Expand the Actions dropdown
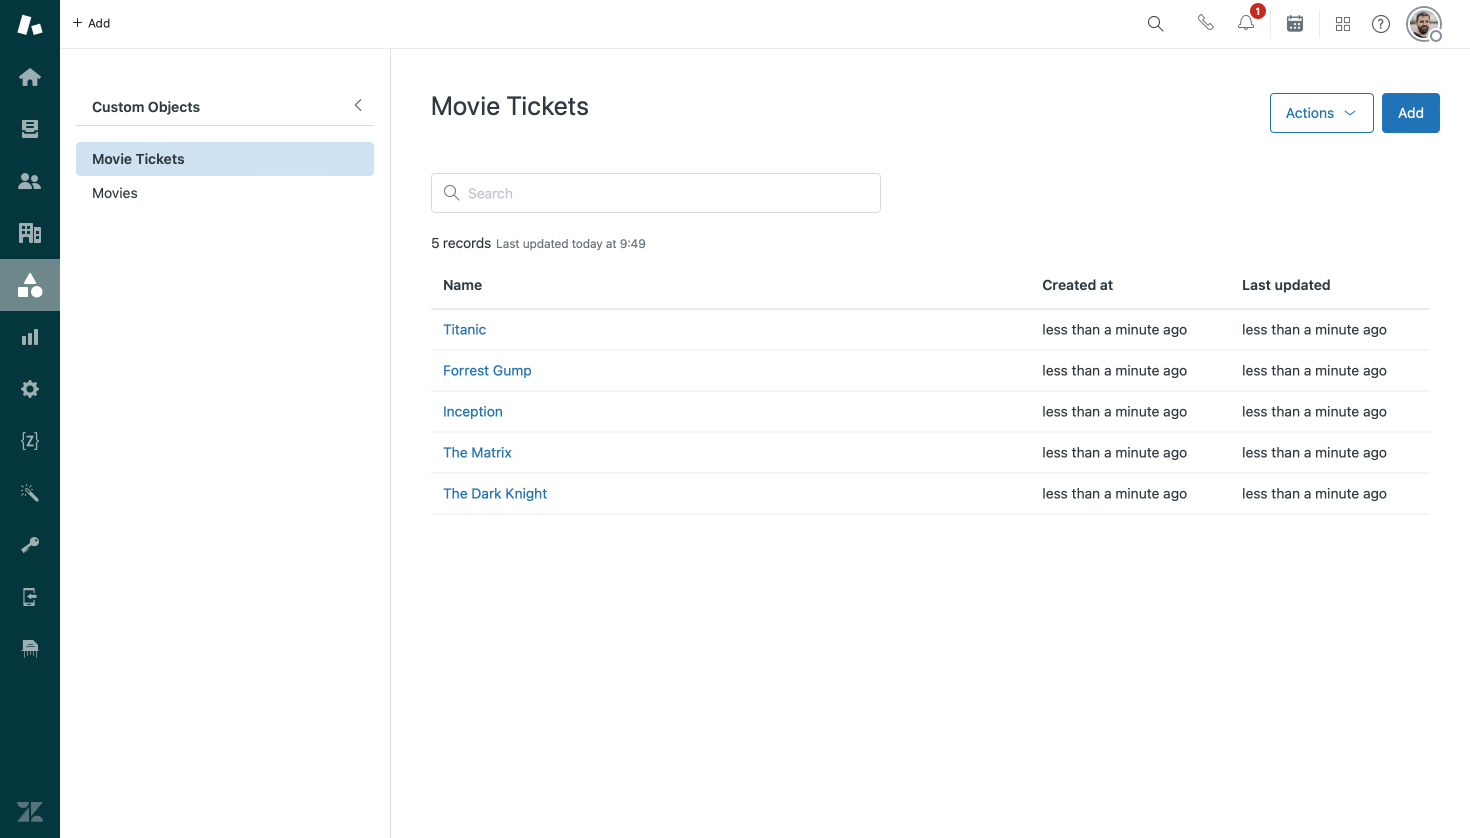Viewport: 1470px width, 838px height. pyautogui.click(x=1321, y=113)
